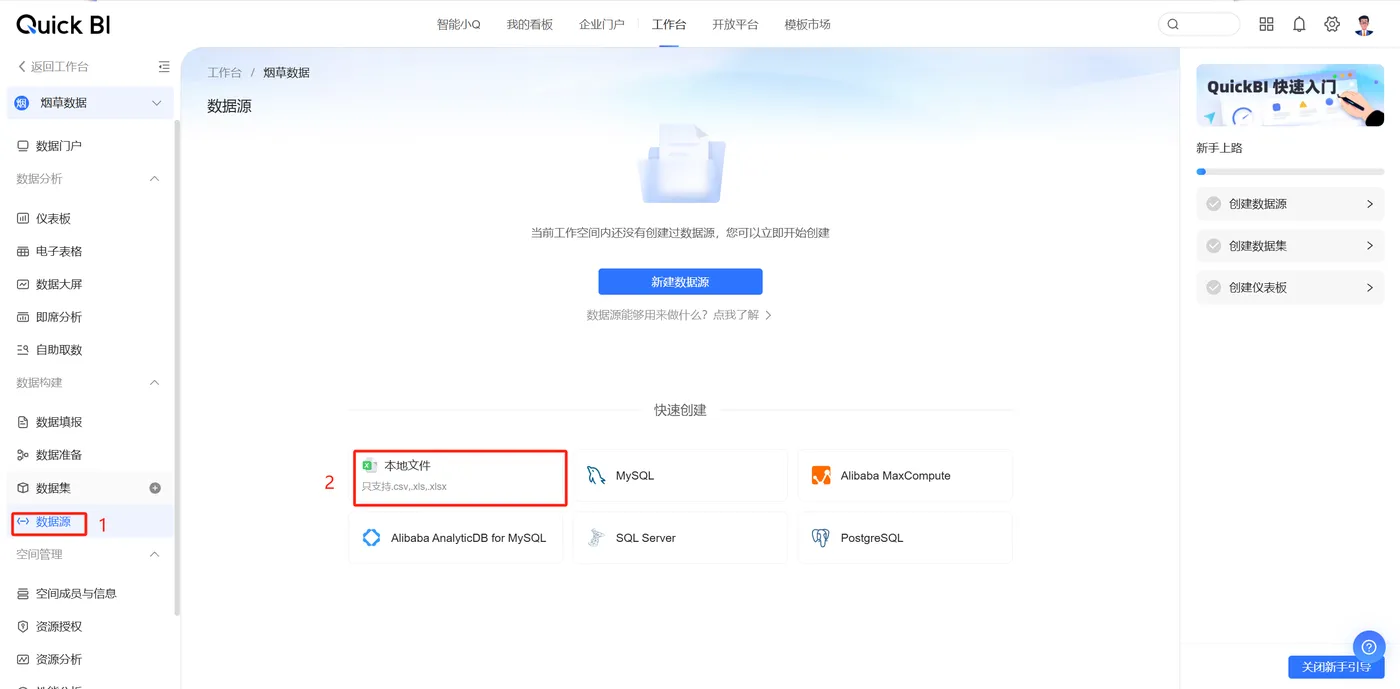Click the 新建数据源 button
1400x689 pixels.
(680, 282)
